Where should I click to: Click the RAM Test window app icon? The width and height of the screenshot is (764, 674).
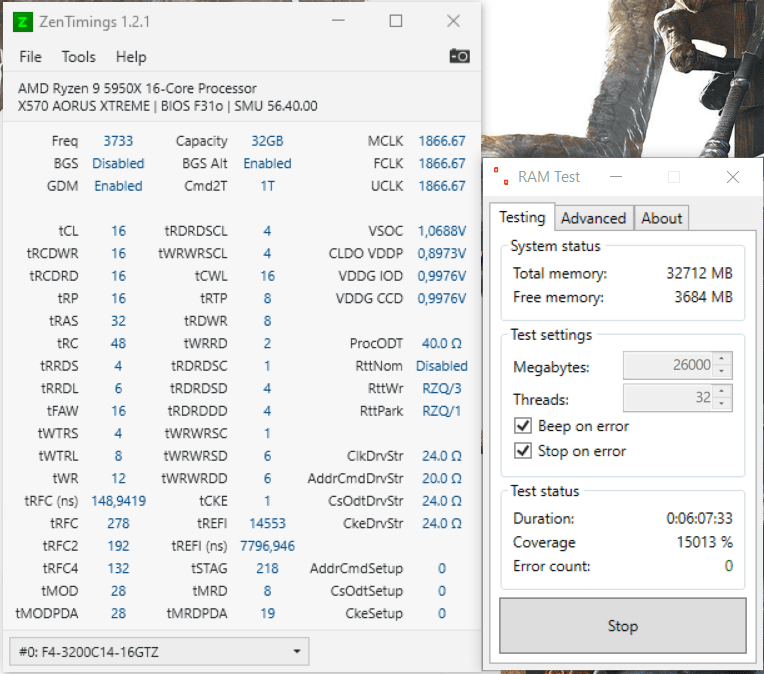[x=501, y=176]
